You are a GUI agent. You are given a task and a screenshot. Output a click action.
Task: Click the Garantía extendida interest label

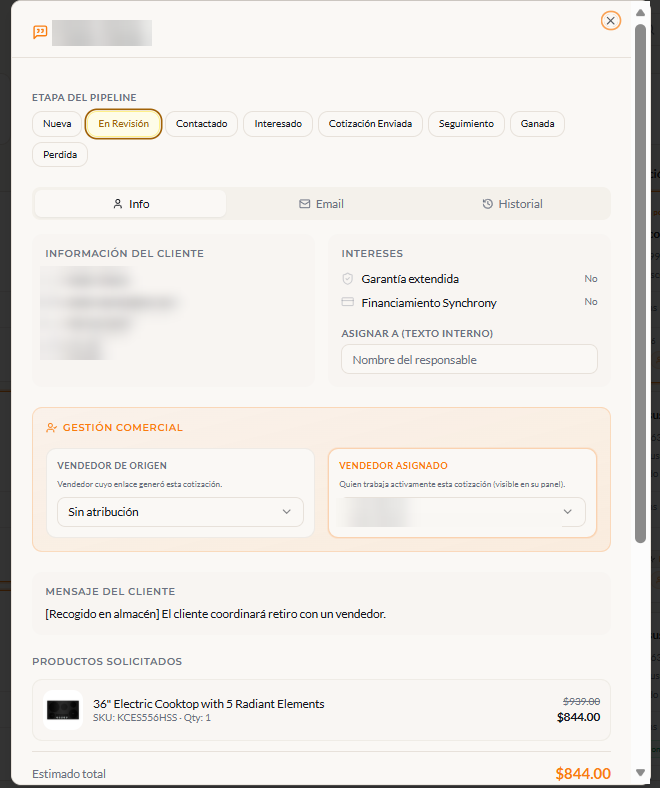point(410,279)
